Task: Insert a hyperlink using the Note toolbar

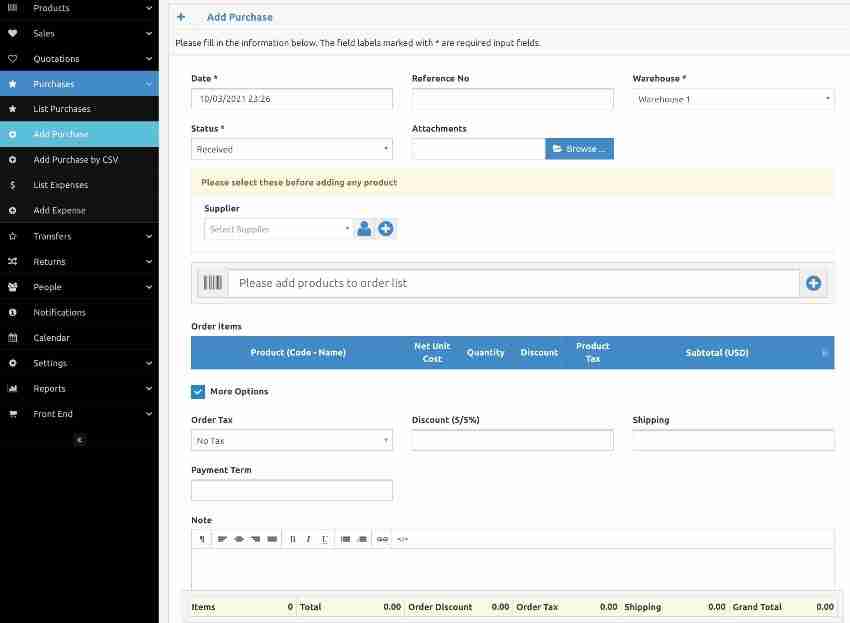Action: pos(382,539)
